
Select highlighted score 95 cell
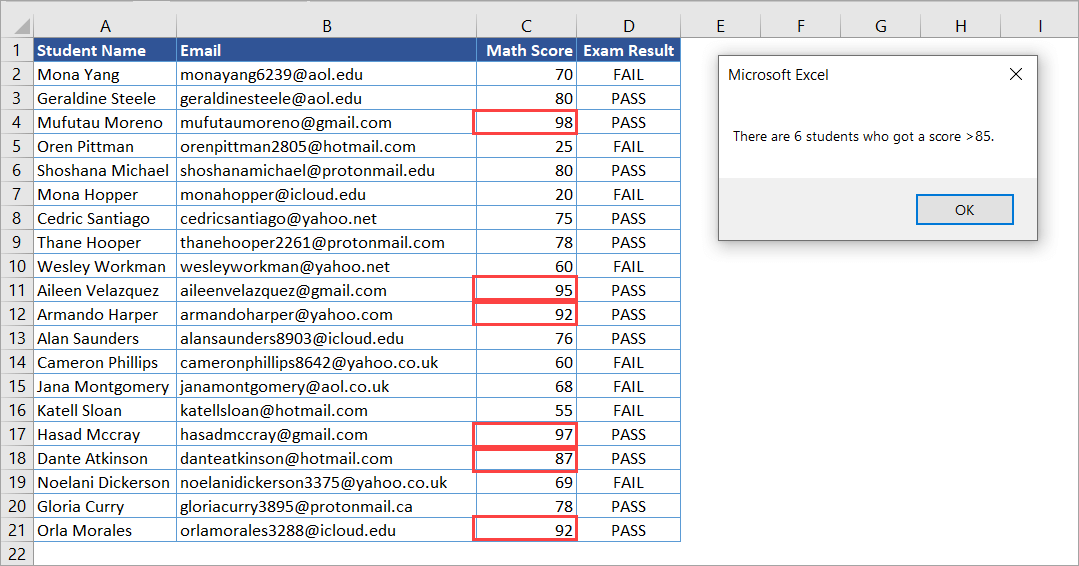point(526,290)
